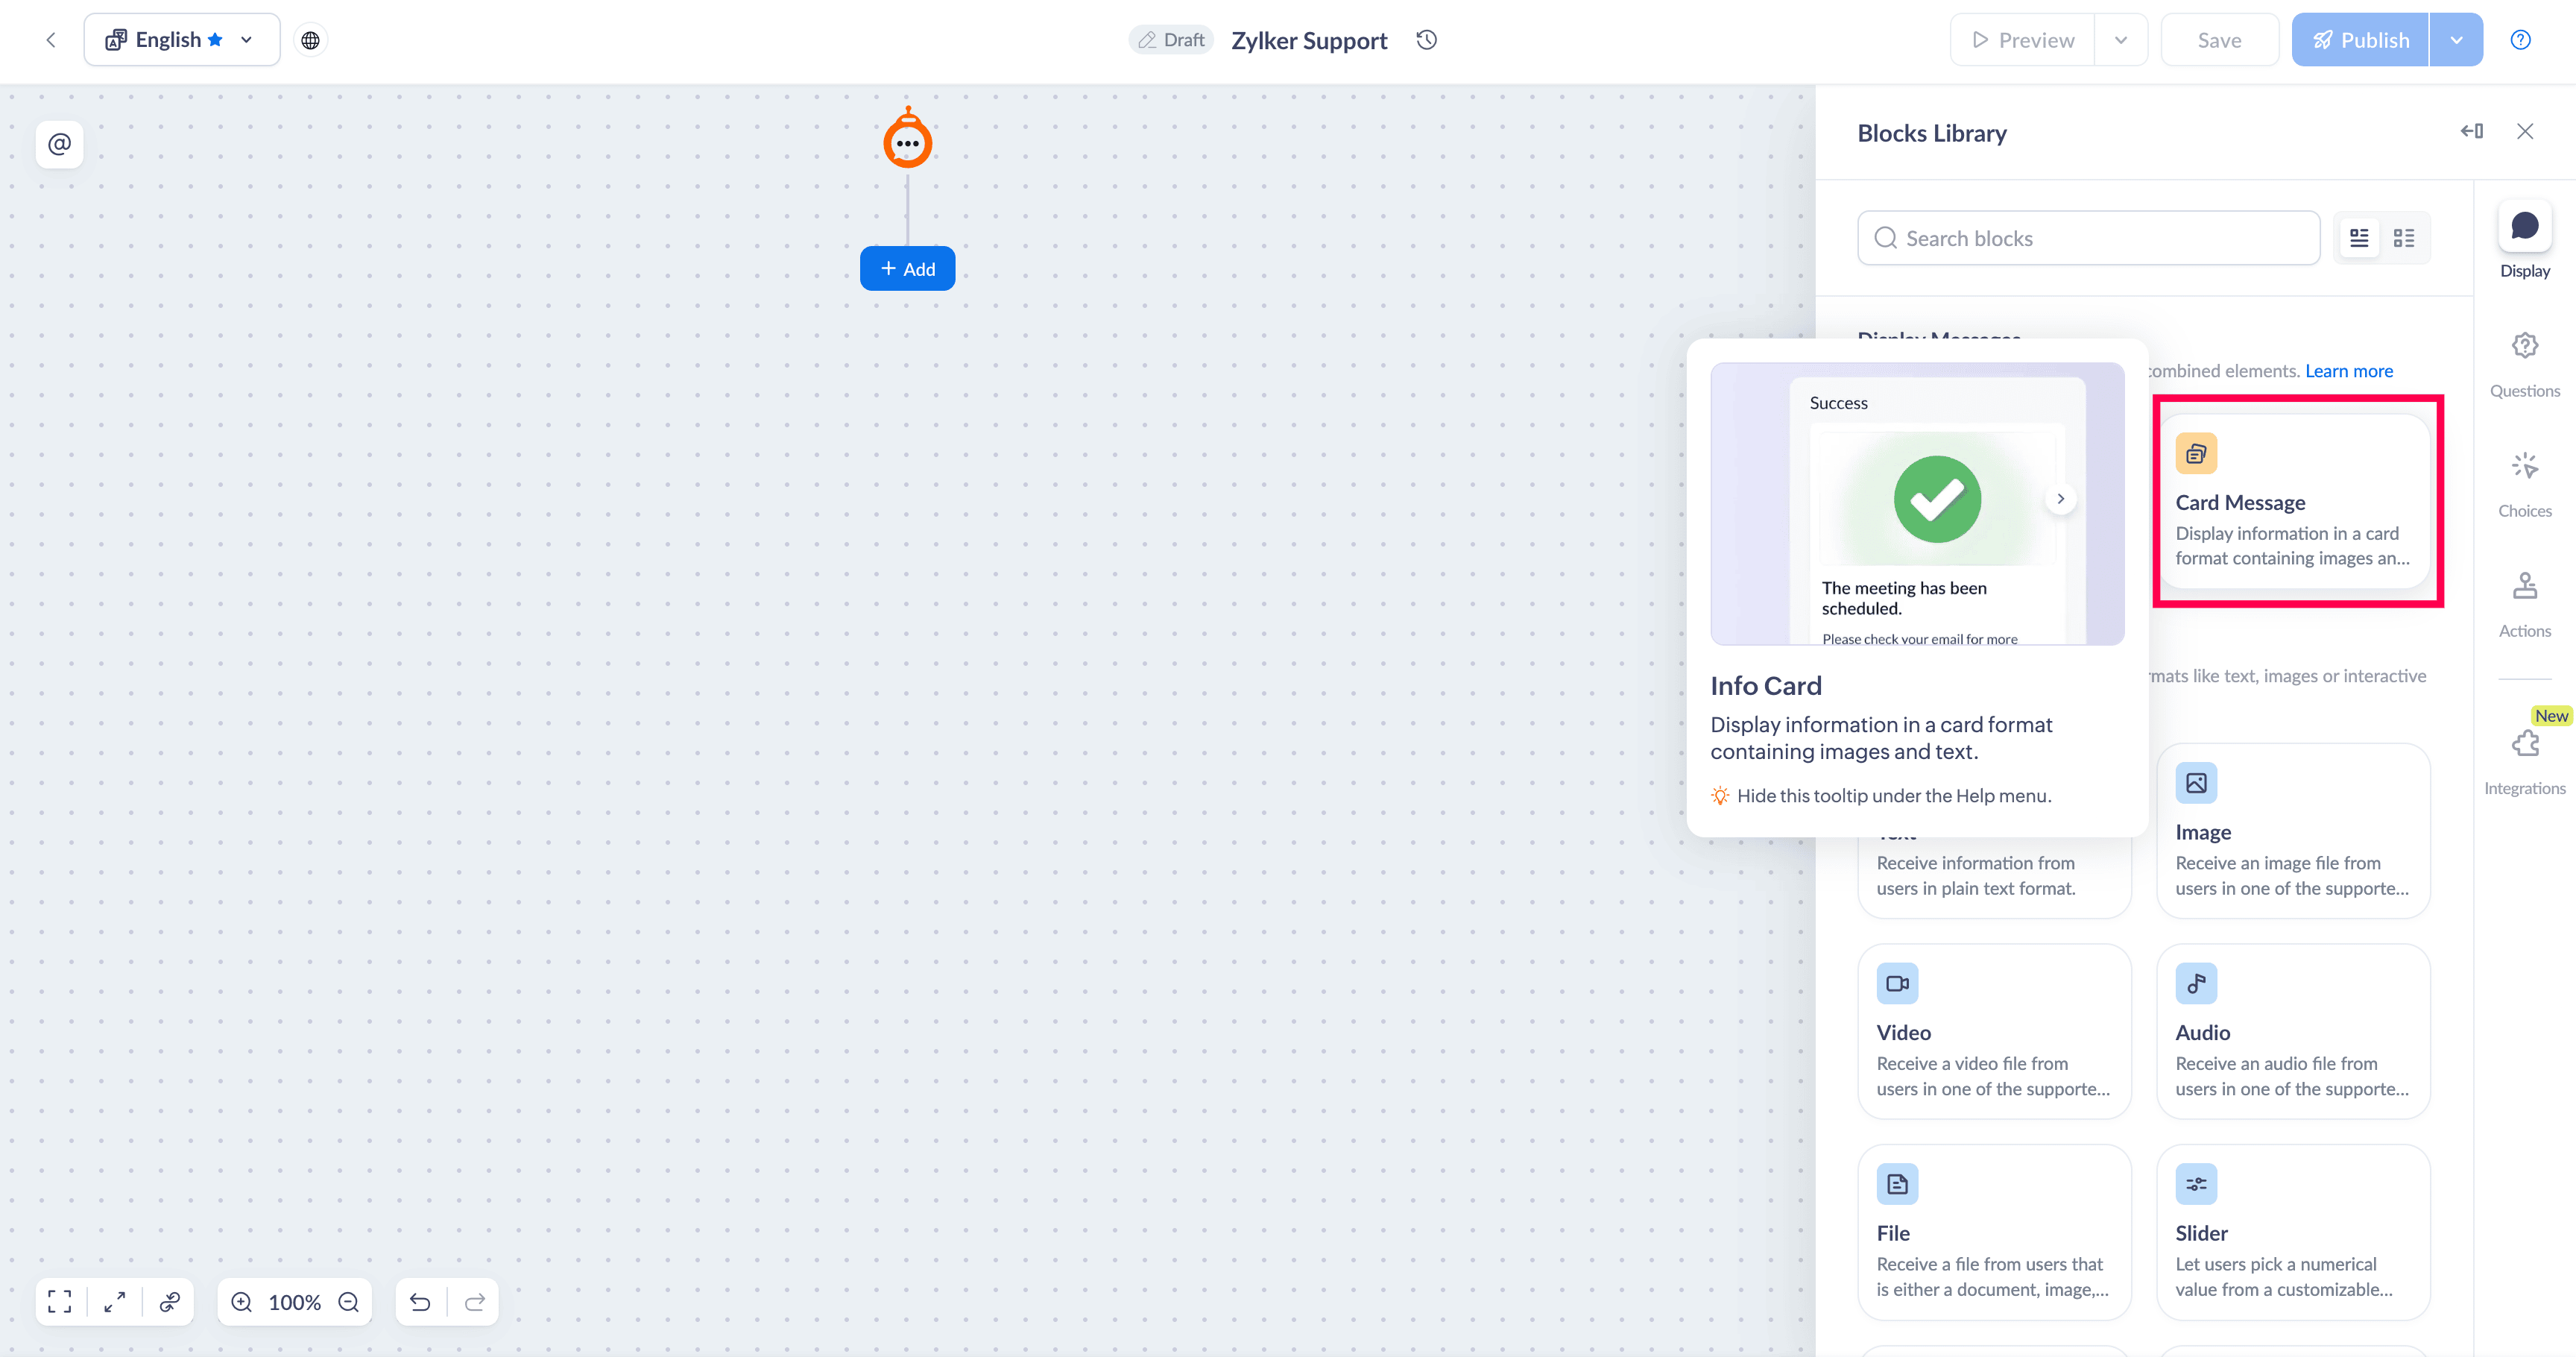Switch to the Questions tab
Viewport: 2576px width, 1357px height.
click(x=2524, y=364)
